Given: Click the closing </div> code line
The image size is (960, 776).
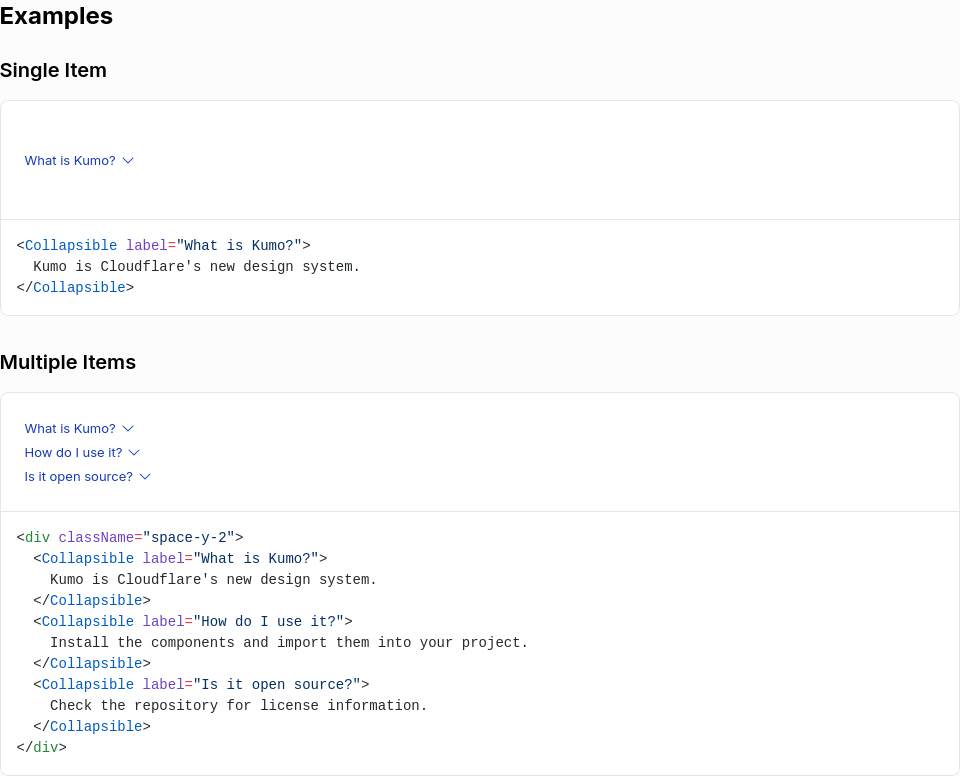Looking at the screenshot, I should (x=42, y=748).
